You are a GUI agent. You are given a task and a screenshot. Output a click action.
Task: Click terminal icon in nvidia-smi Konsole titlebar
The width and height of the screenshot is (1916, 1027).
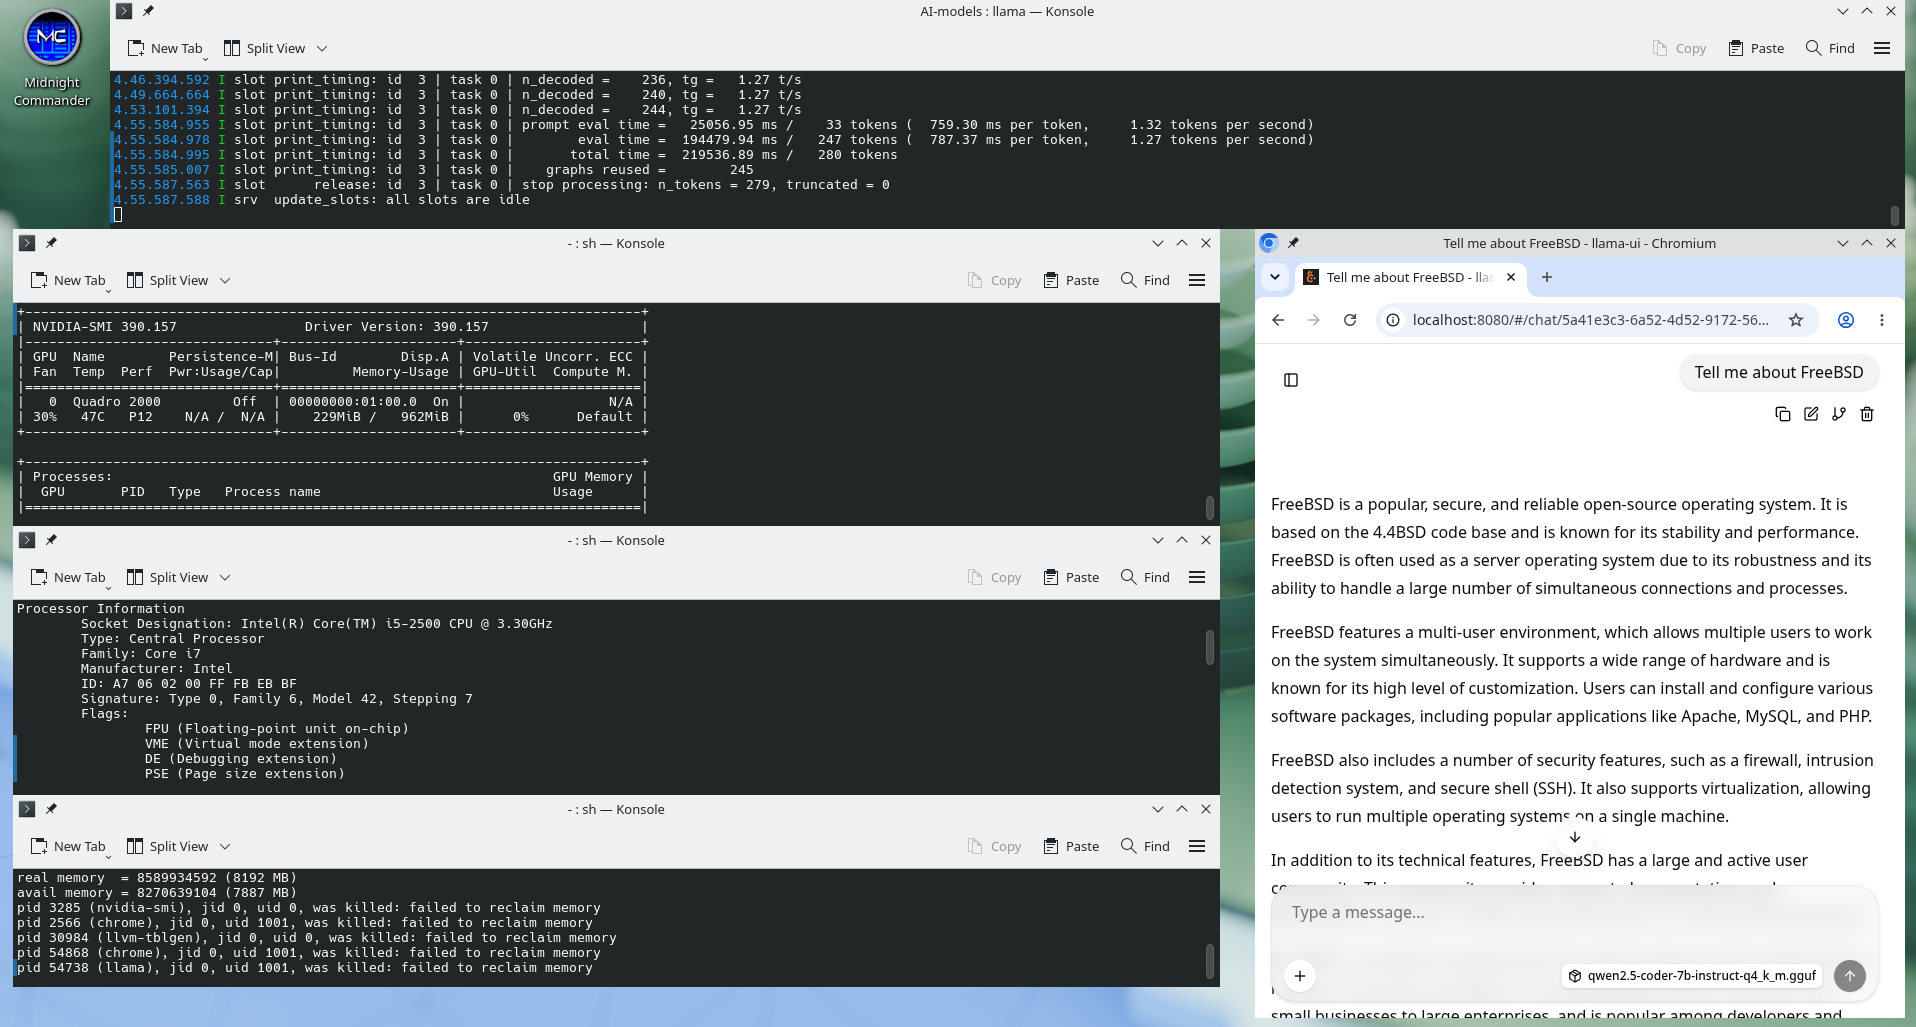(x=27, y=243)
